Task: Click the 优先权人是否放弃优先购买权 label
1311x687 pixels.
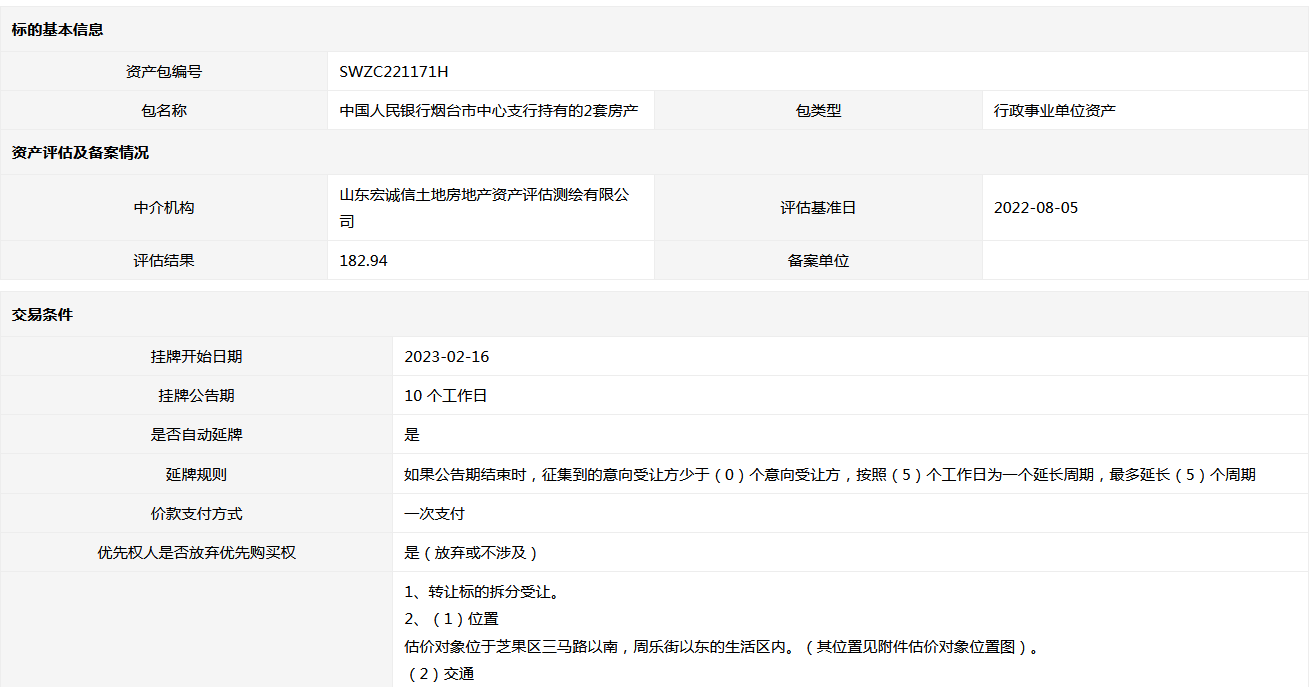Action: [x=196, y=553]
